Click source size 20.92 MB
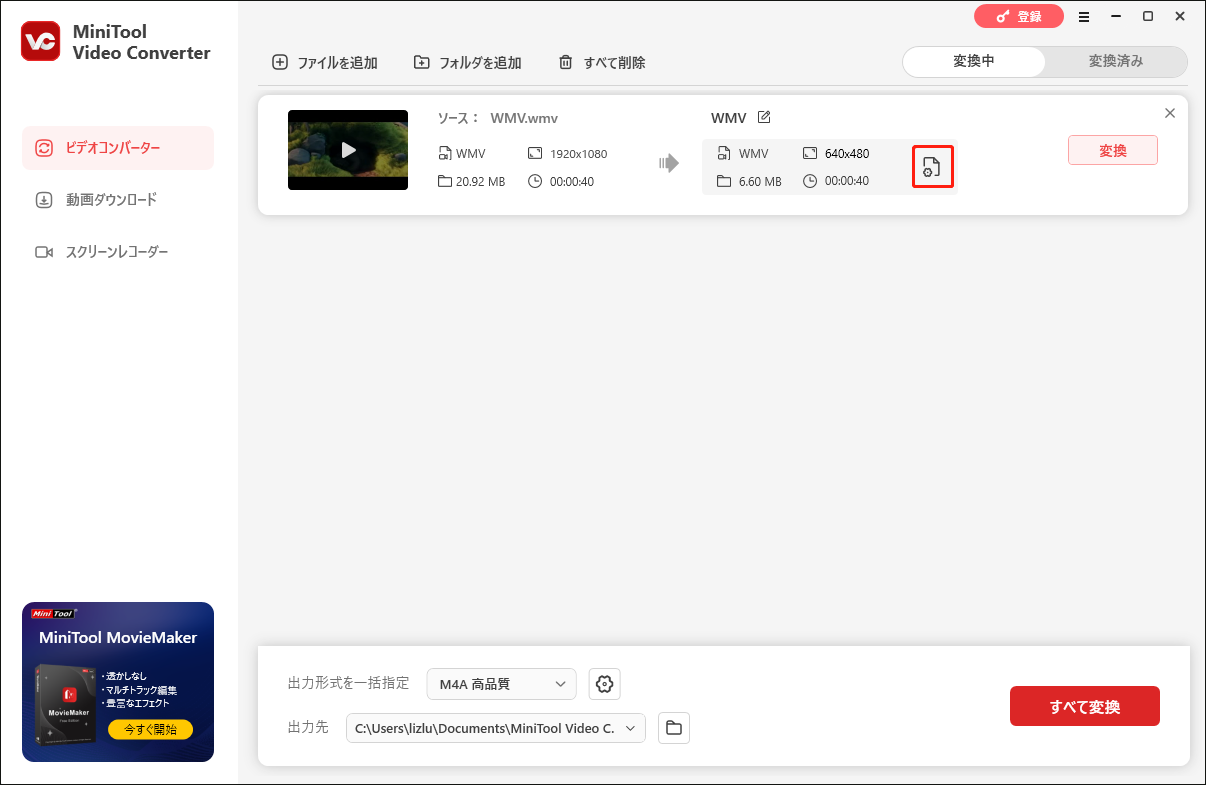Viewport: 1206px width, 785px height. pyautogui.click(x=480, y=181)
